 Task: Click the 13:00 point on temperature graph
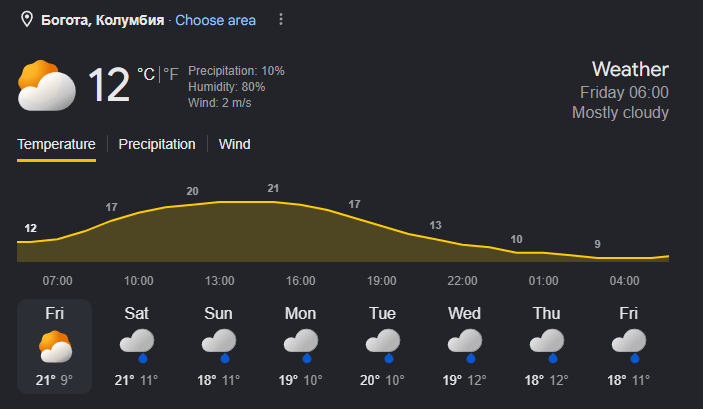[220, 202]
